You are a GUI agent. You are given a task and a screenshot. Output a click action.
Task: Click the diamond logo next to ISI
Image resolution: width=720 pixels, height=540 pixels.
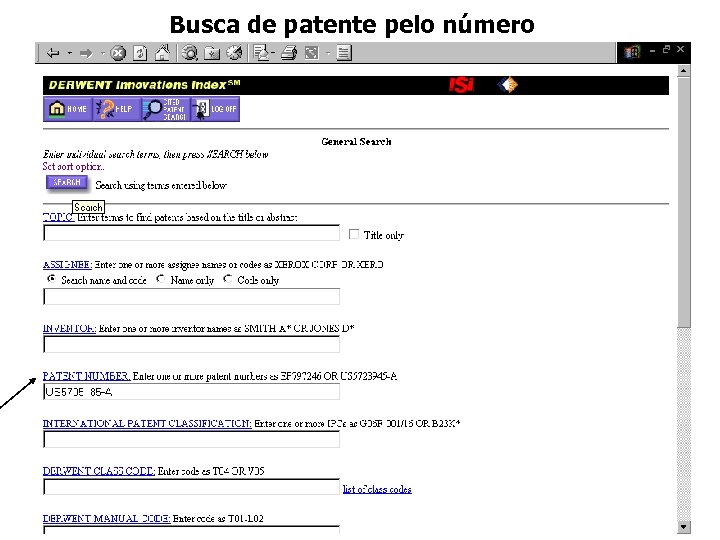[x=507, y=85]
